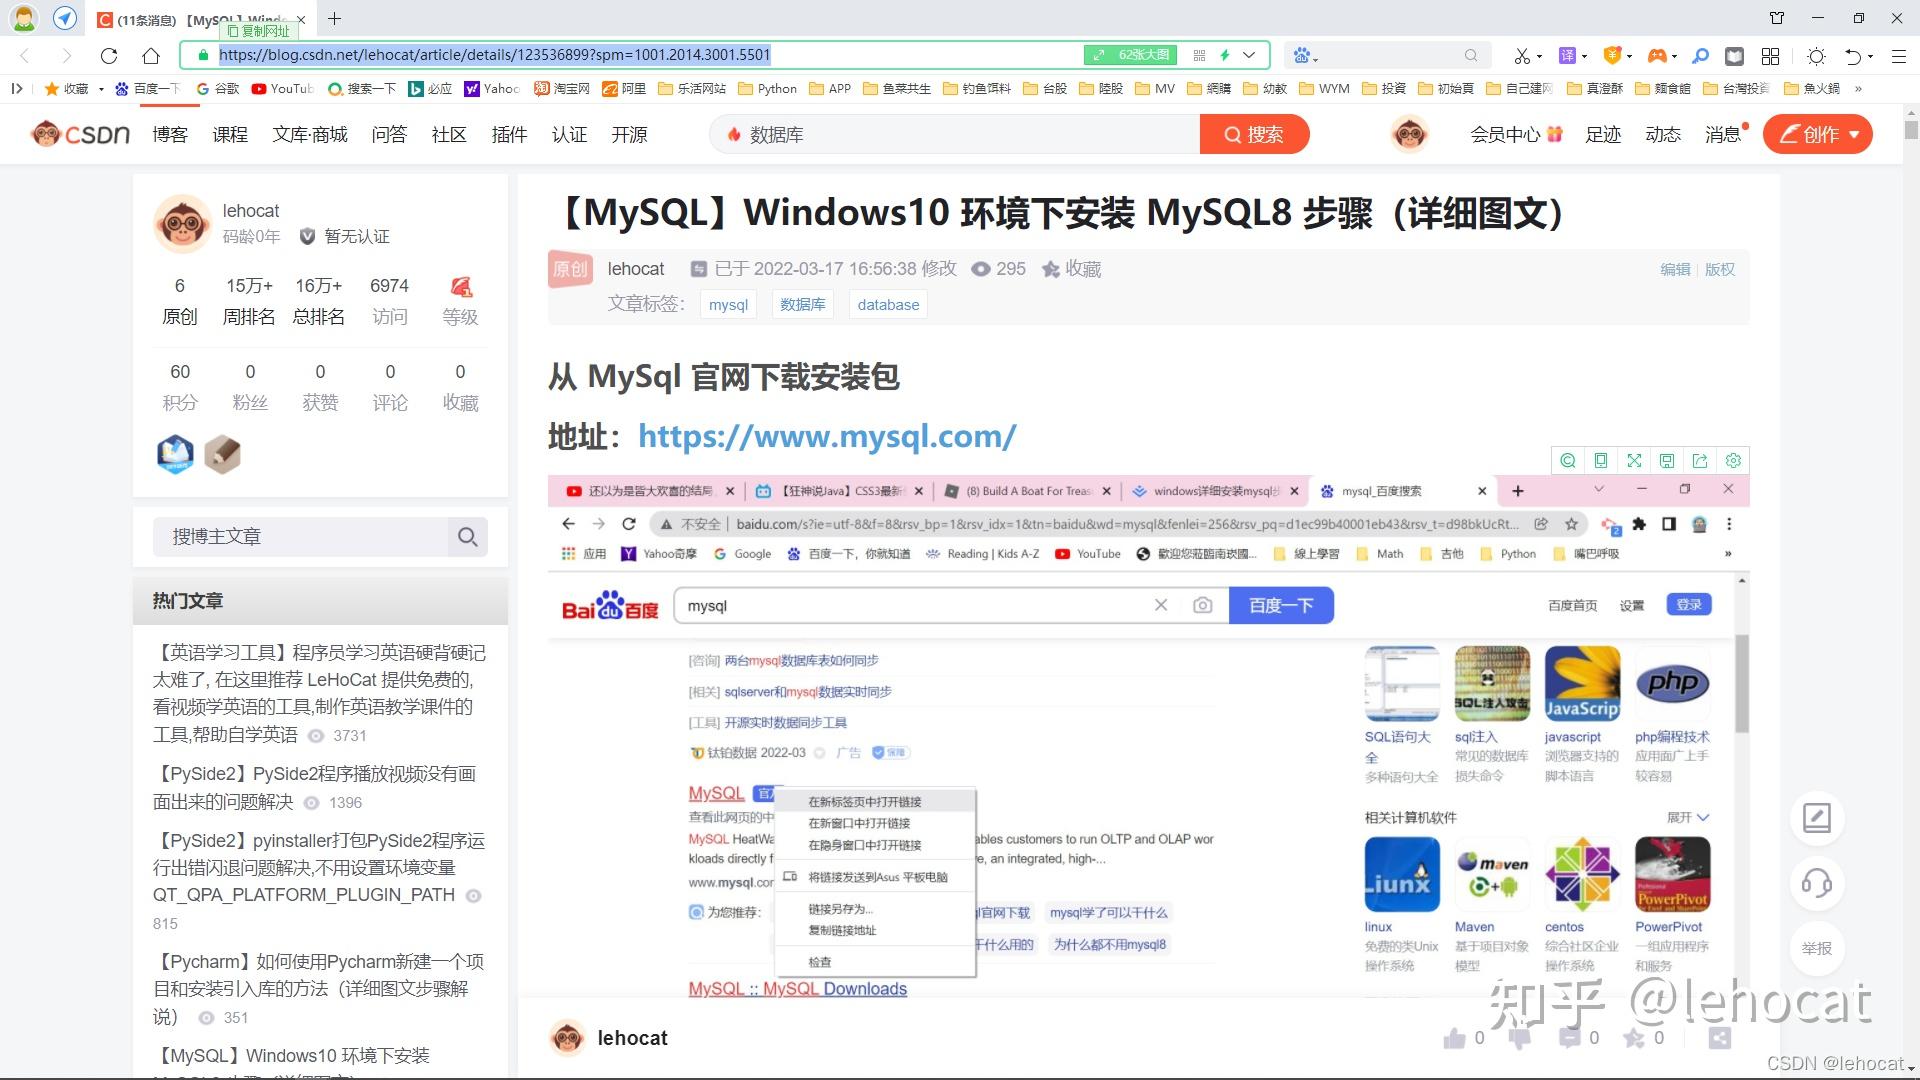
Task: Open the comment icon below the article
Action: 1570,1038
